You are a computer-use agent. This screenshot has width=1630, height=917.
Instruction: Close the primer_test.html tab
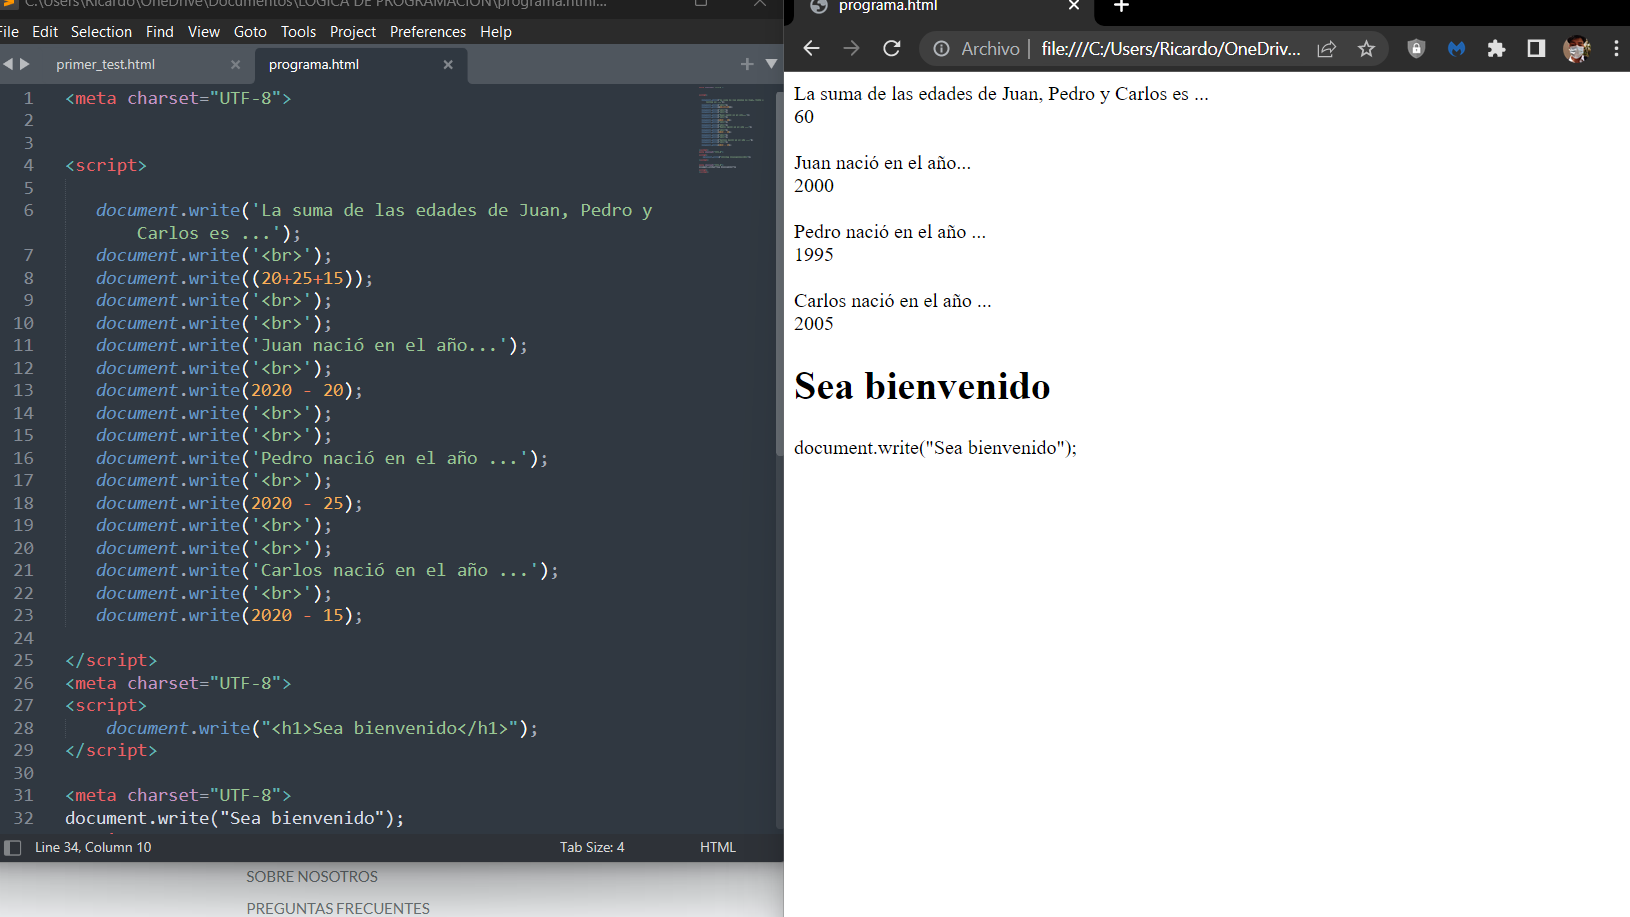click(x=235, y=65)
